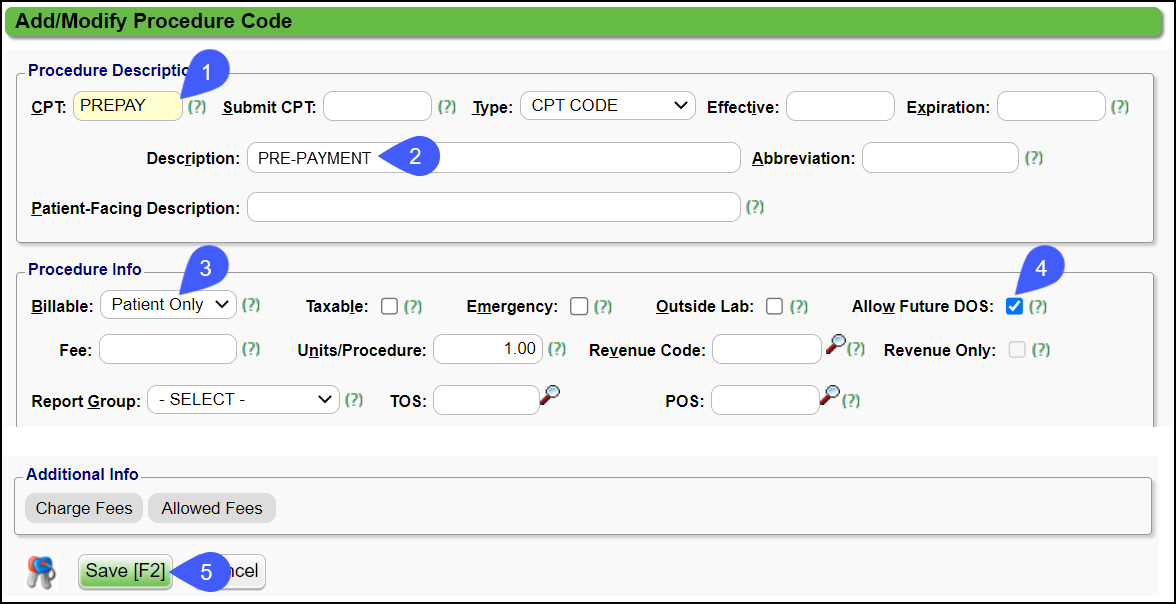
Task: Click the Revenue Code lookup magnifier icon
Action: point(836,345)
